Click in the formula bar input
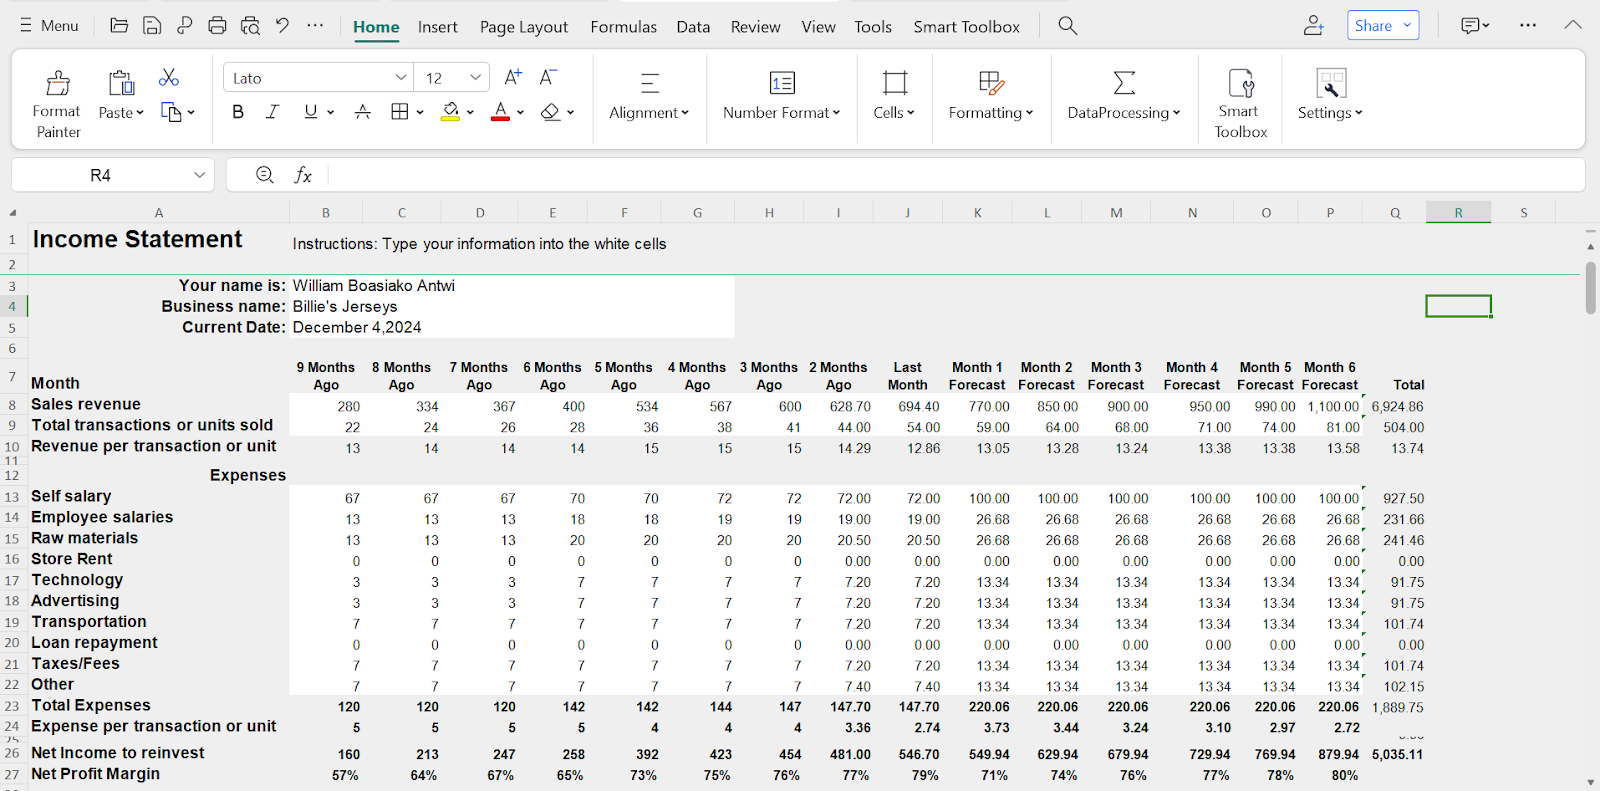Screen dimensions: 1600x791 click(x=955, y=175)
